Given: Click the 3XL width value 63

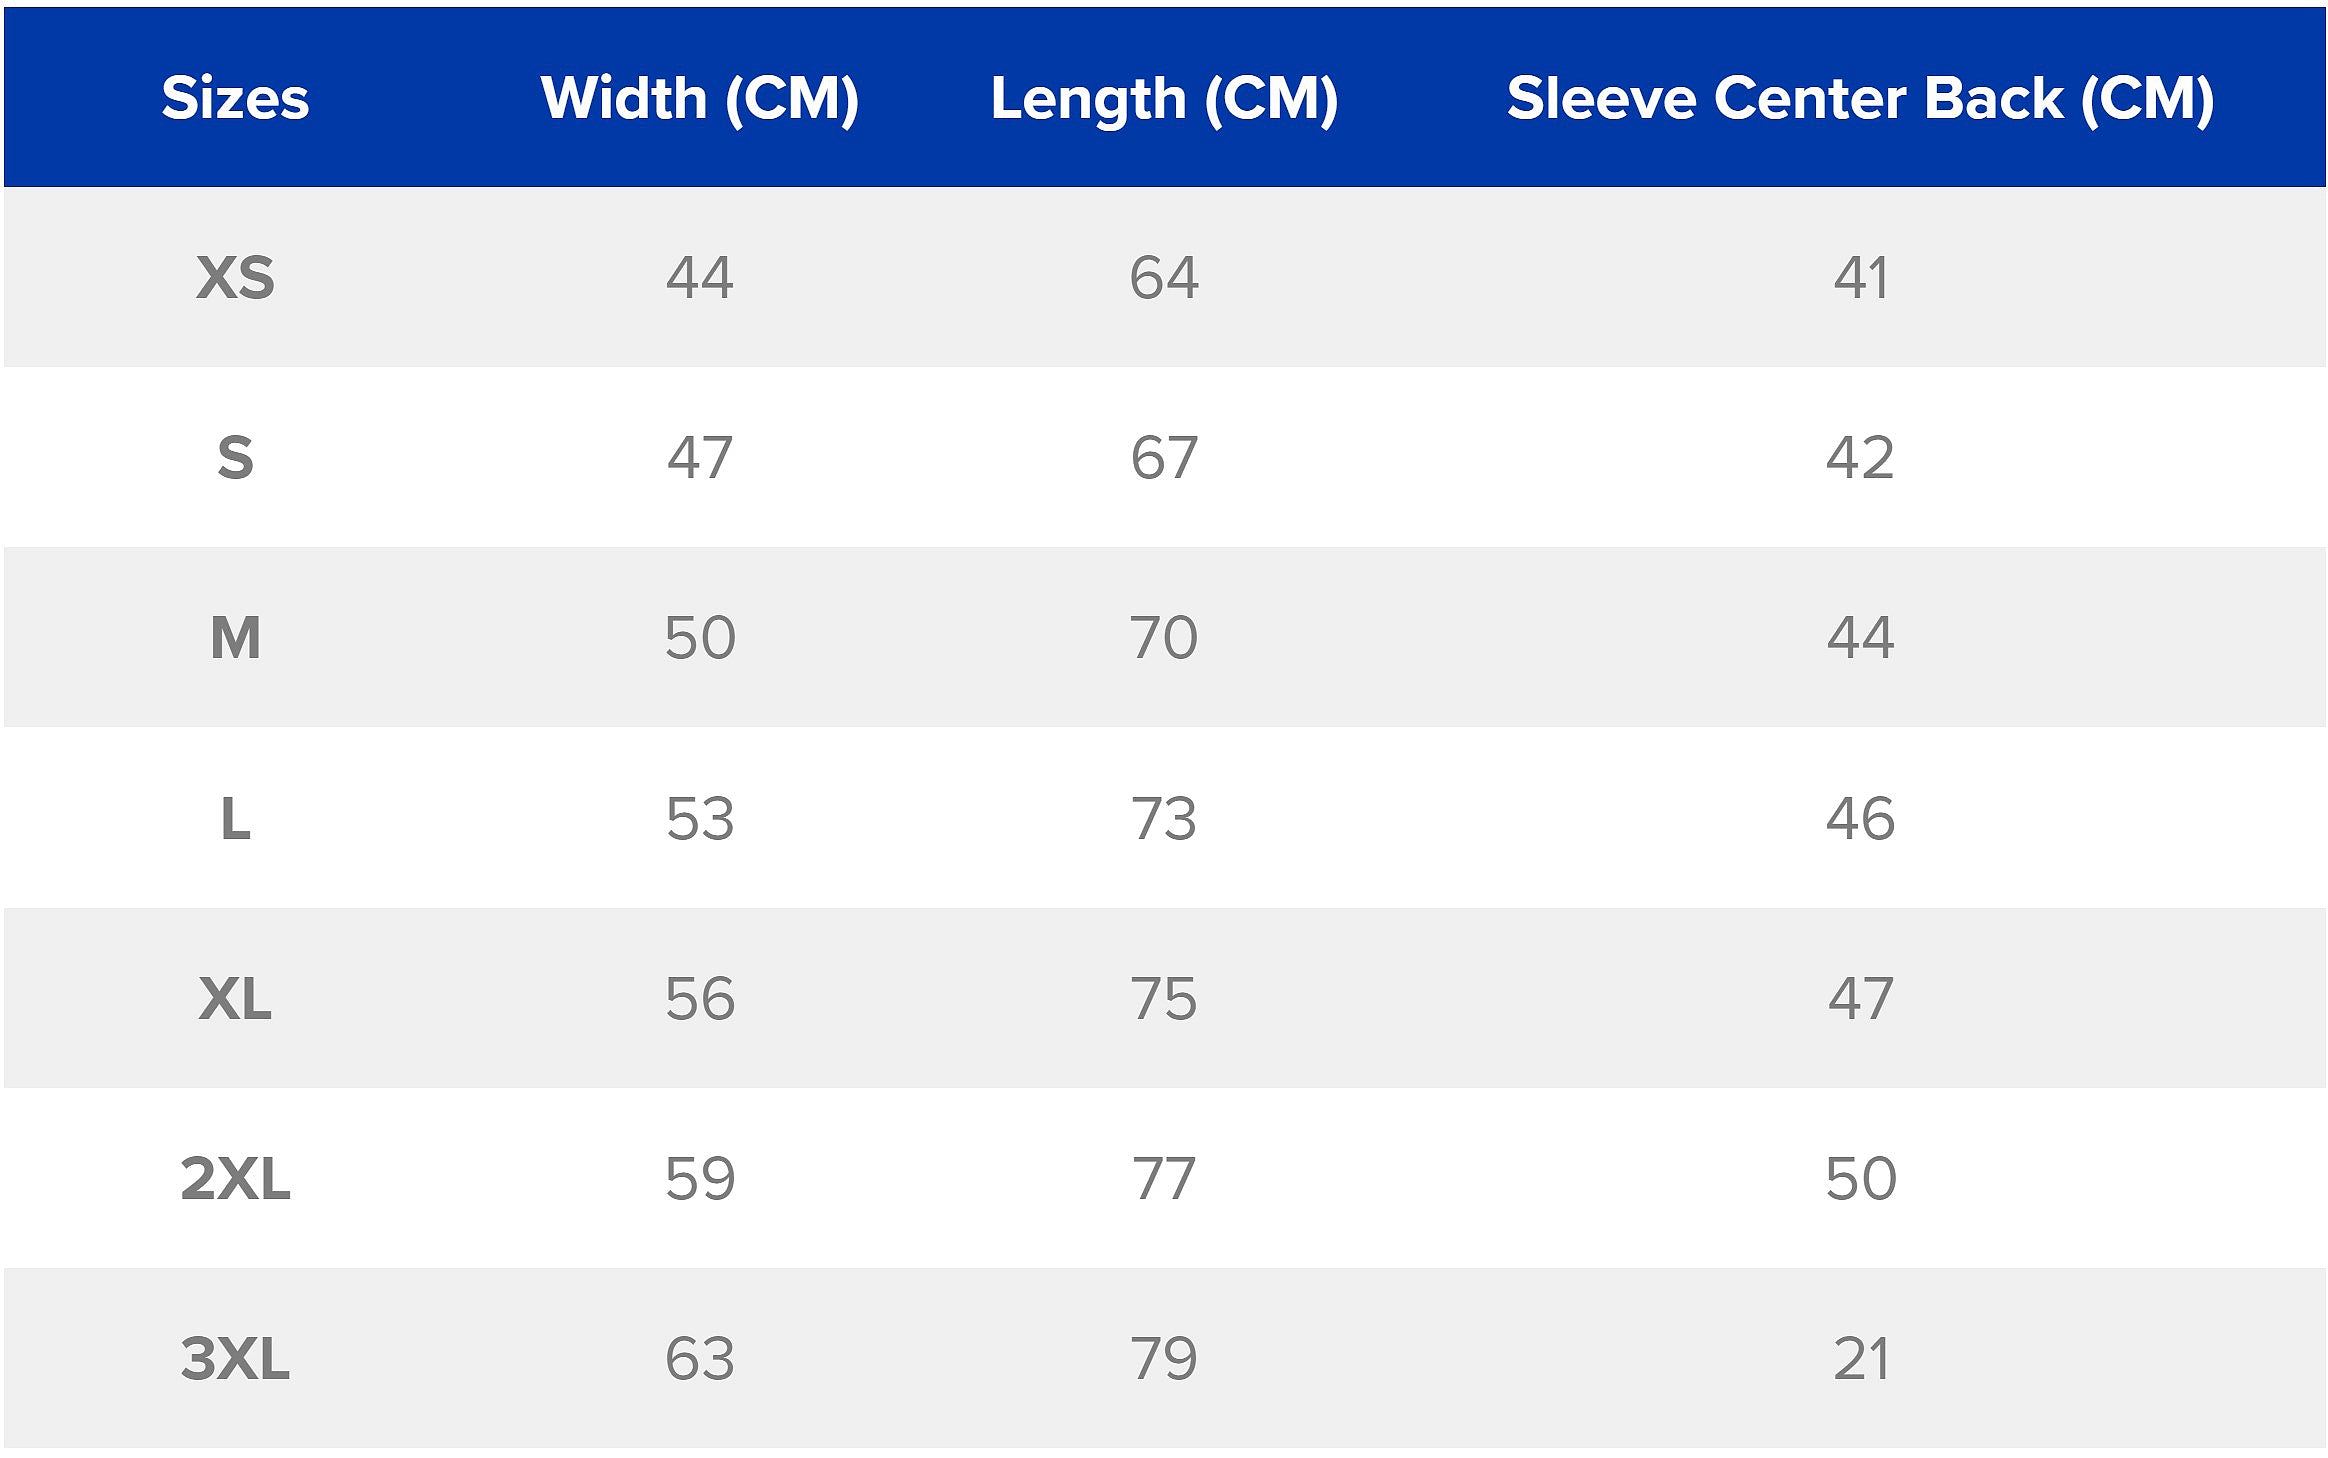Looking at the screenshot, I should [x=700, y=1358].
